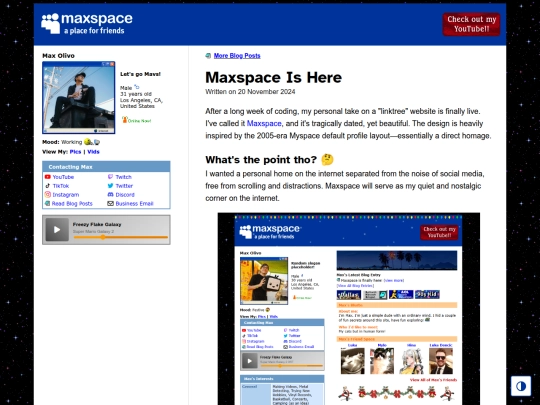Open the Instagram contact link

(66, 195)
